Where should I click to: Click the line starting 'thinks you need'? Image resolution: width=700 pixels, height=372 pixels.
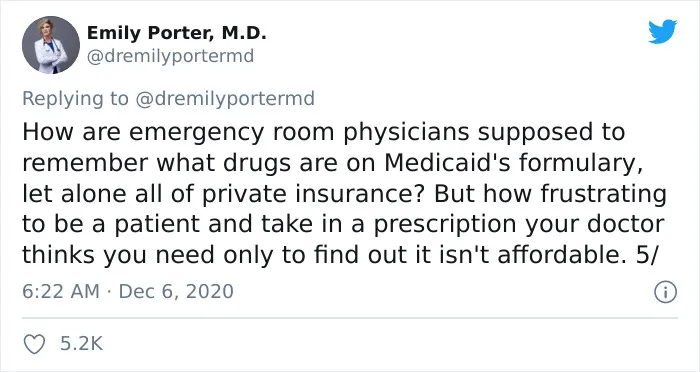click(x=339, y=255)
